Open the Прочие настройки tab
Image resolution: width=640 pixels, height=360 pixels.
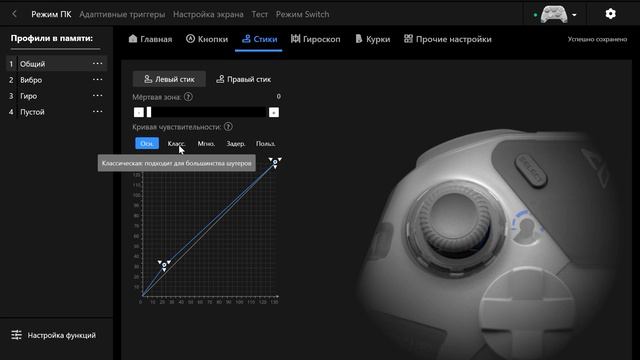(448, 39)
